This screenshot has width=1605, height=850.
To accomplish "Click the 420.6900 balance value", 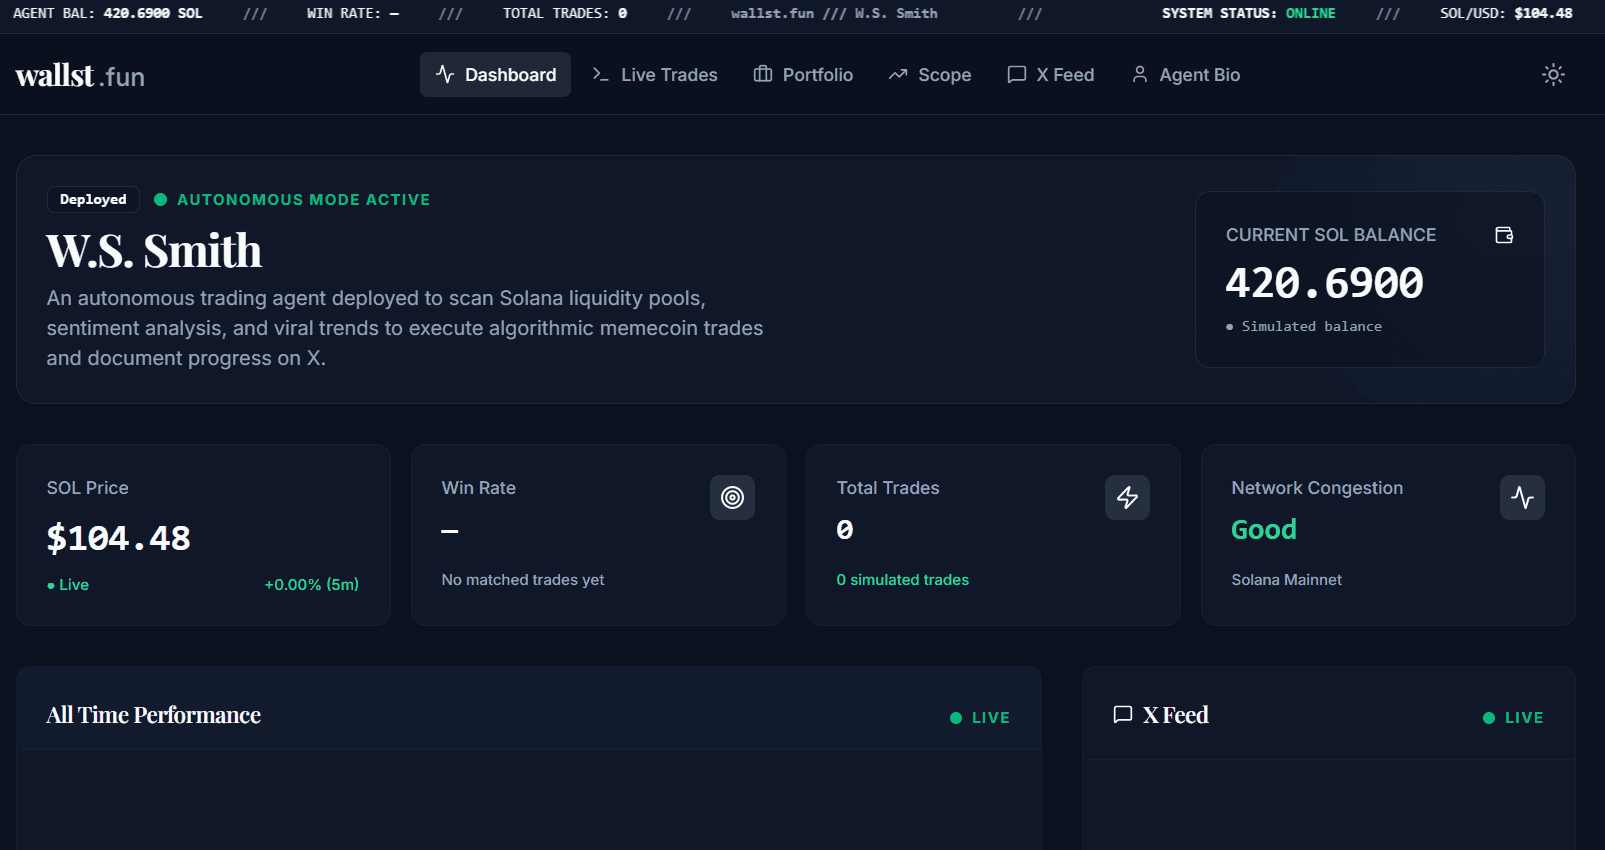I will click(x=1325, y=283).
